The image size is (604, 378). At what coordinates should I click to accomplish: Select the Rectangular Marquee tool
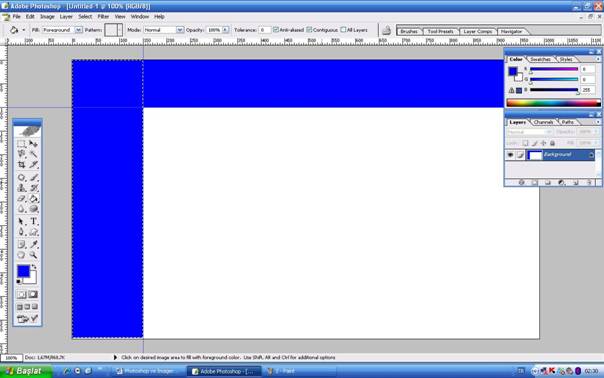pos(22,144)
